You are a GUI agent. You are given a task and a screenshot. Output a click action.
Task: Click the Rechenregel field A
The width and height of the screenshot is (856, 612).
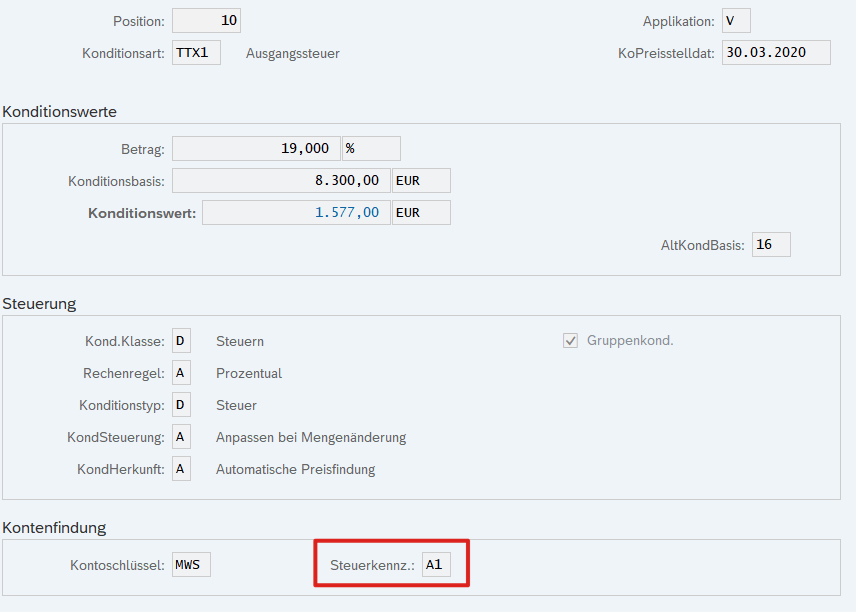click(x=181, y=373)
